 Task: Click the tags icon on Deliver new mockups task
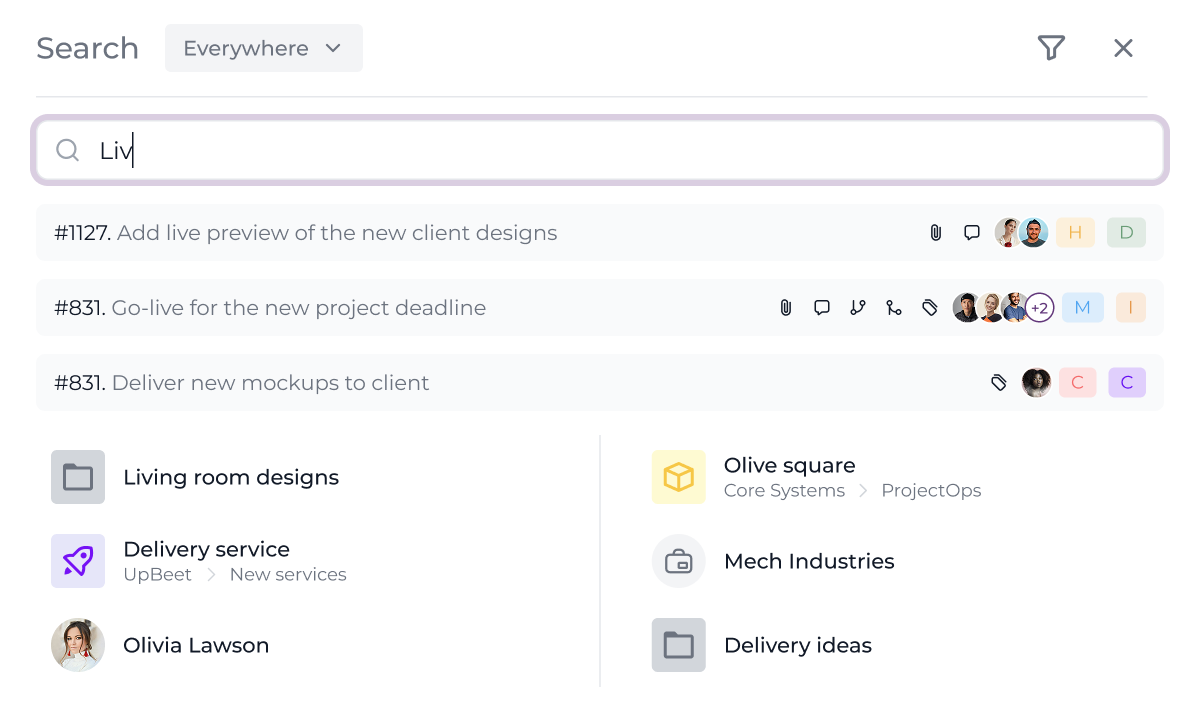click(x=998, y=383)
